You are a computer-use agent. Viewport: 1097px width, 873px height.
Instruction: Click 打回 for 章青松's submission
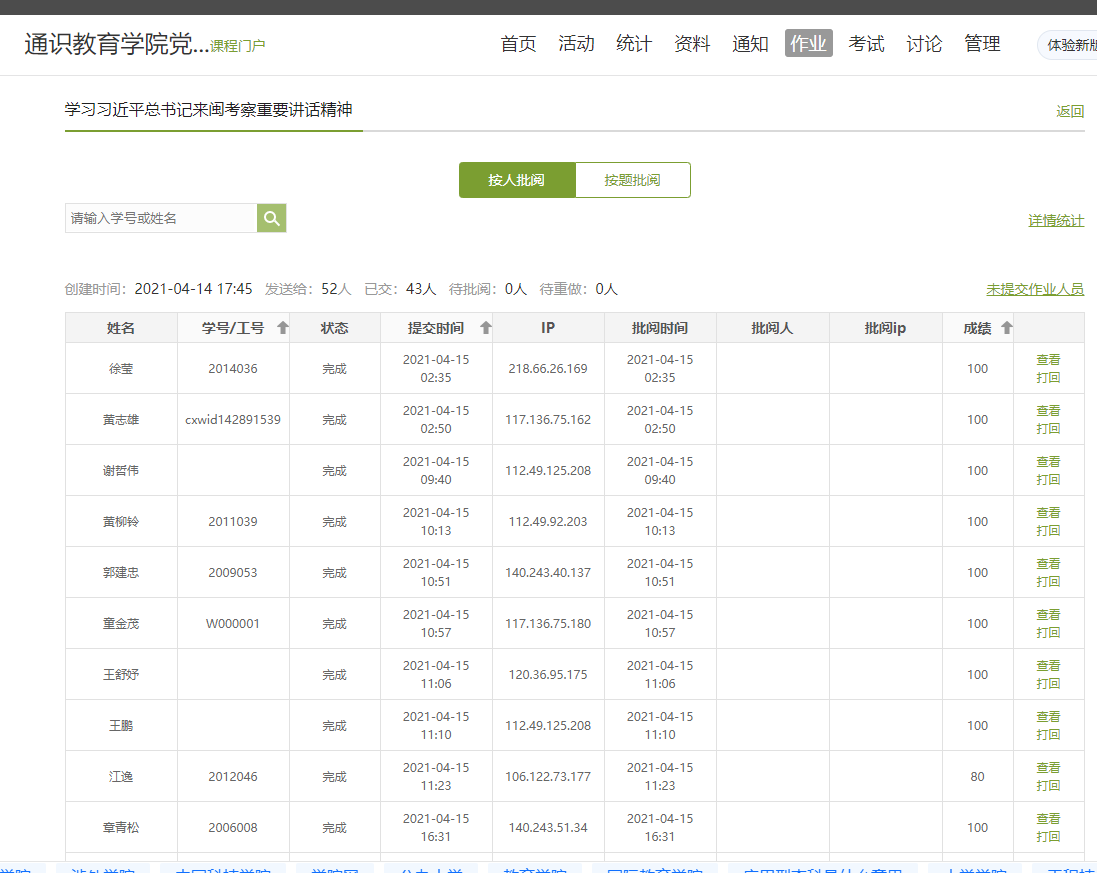(x=1048, y=837)
